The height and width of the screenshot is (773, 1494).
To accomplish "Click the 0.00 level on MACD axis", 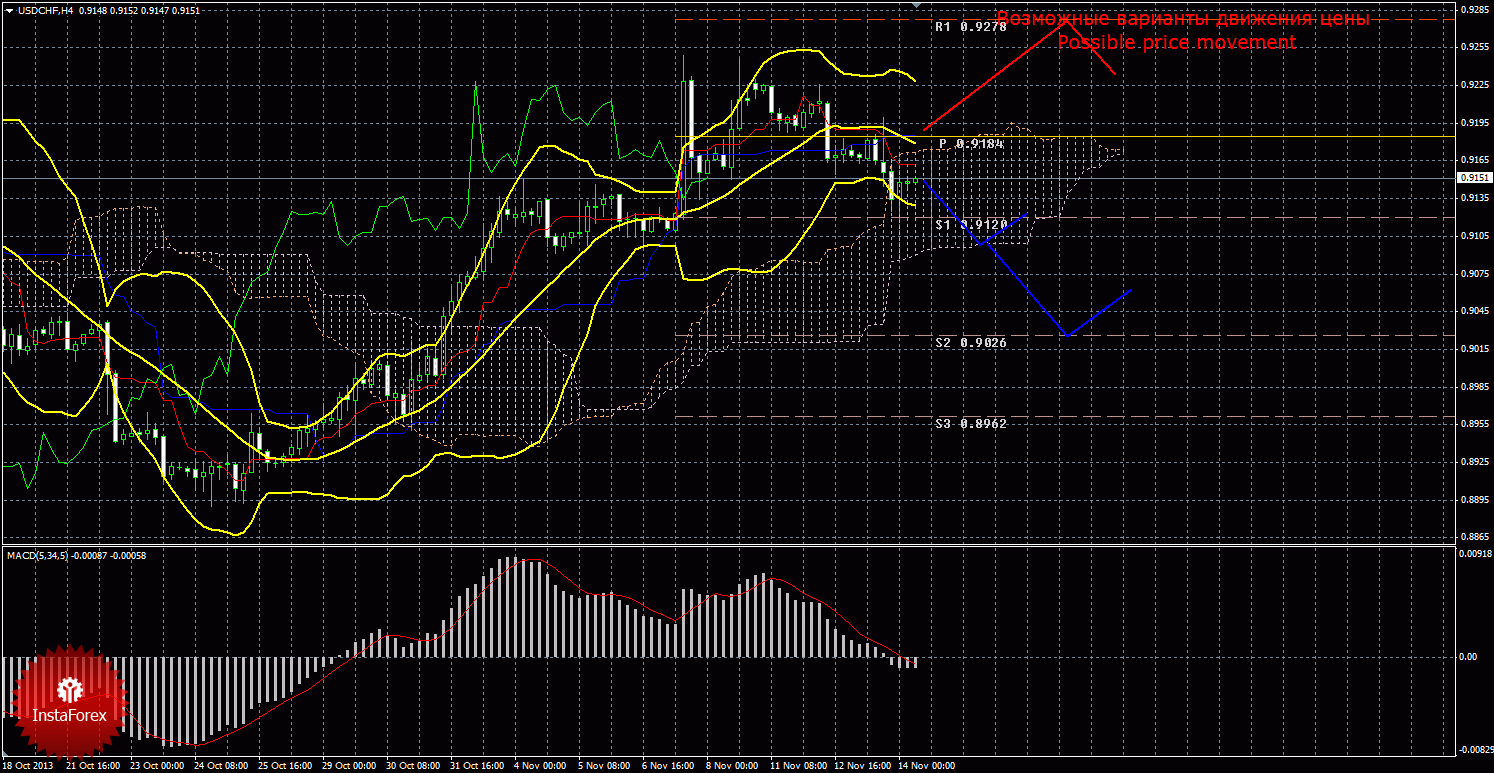I will (x=1470, y=657).
